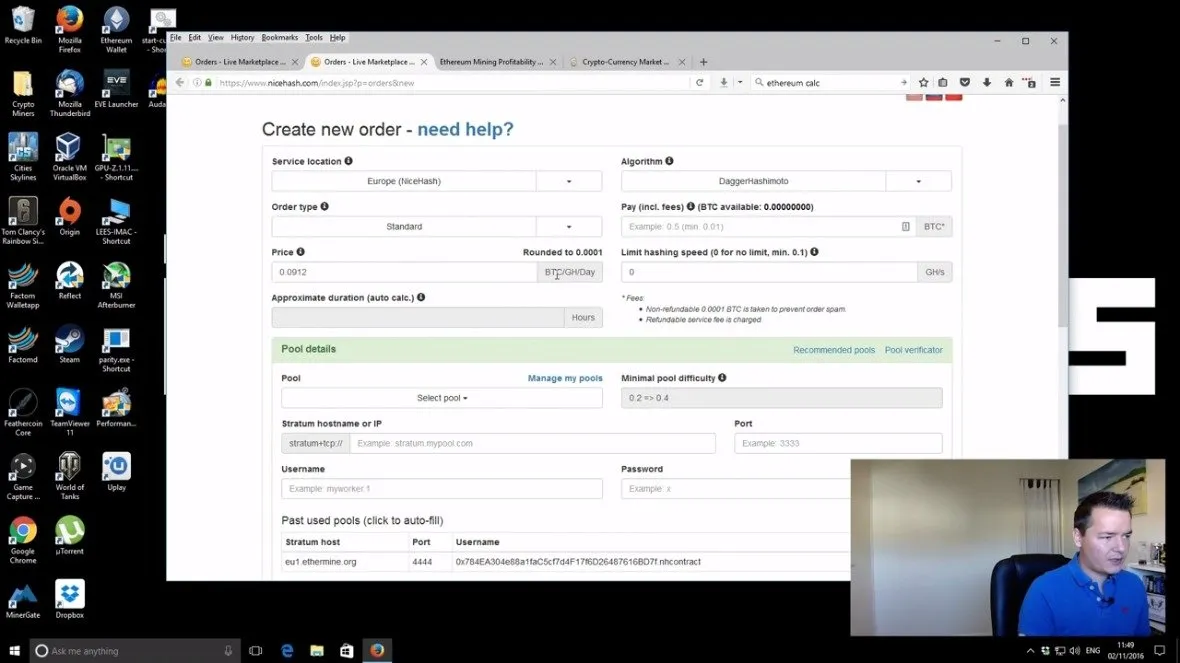Screen dimensions: 1180x663
Task: Open Recommended pools link
Action: click(x=834, y=350)
